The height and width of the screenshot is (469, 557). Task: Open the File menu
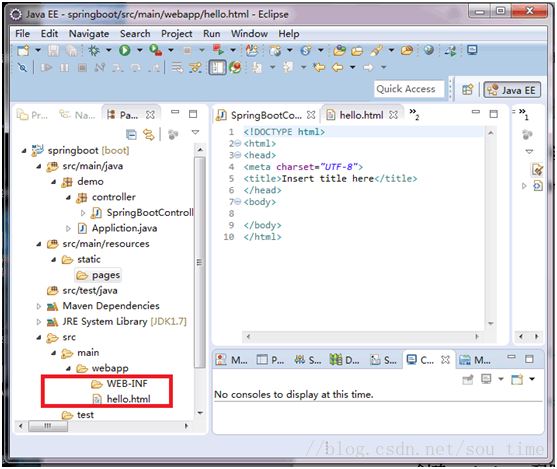[x=22, y=34]
